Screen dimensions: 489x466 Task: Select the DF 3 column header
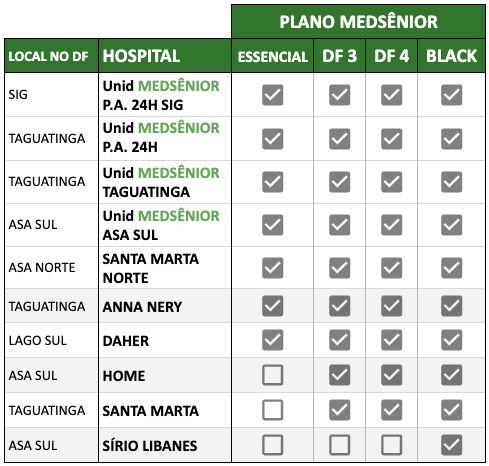pyautogui.click(x=339, y=56)
